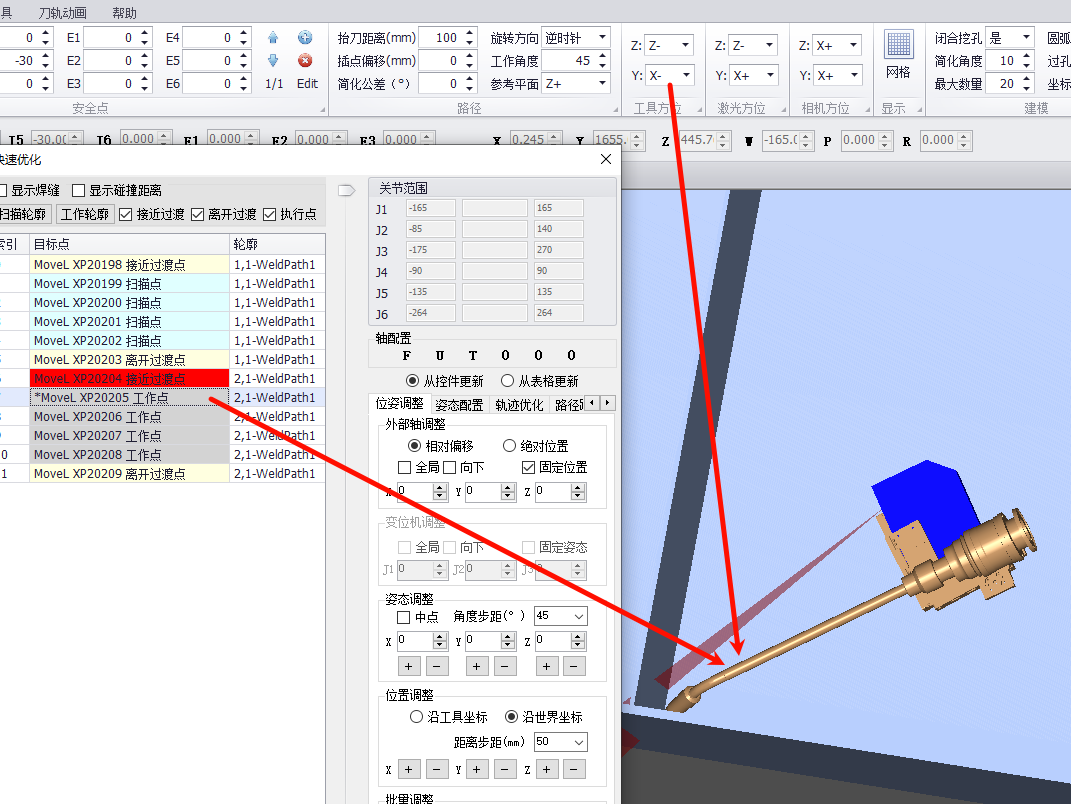The image size is (1071, 804).
Task: Open the 帮助 menu
Action: pyautogui.click(x=124, y=13)
